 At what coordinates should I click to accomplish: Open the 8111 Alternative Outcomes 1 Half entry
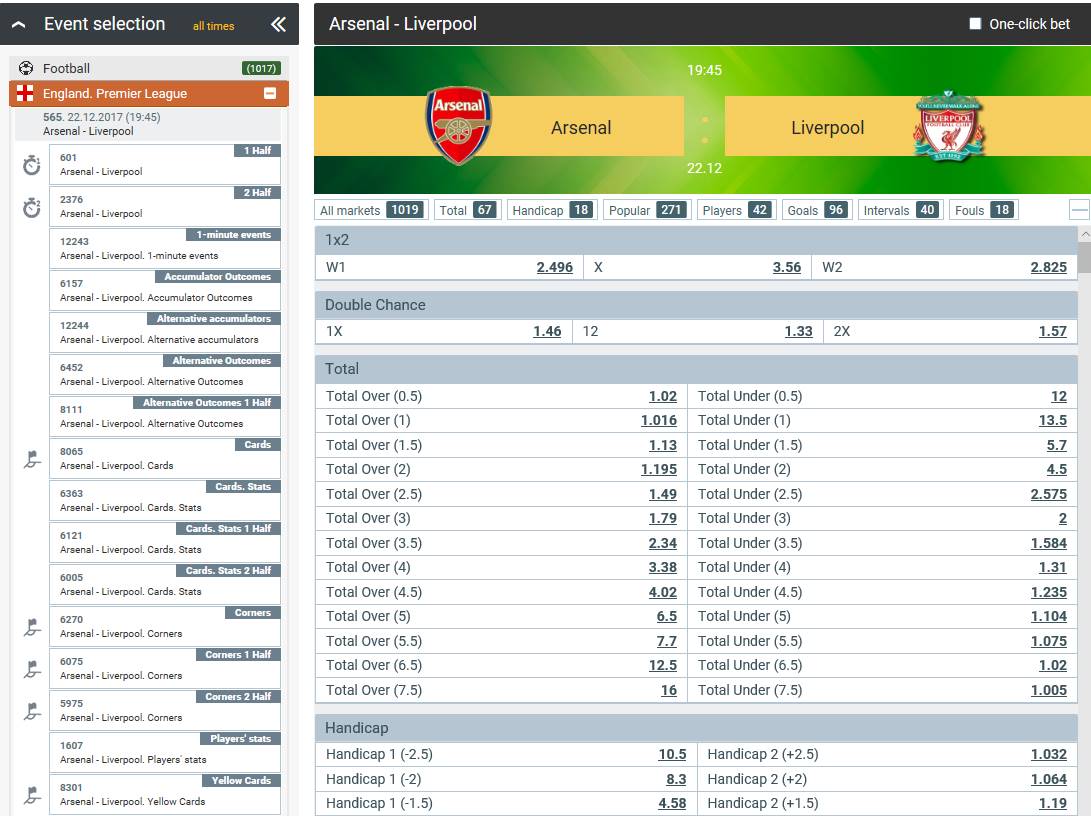pyautogui.click(x=165, y=416)
